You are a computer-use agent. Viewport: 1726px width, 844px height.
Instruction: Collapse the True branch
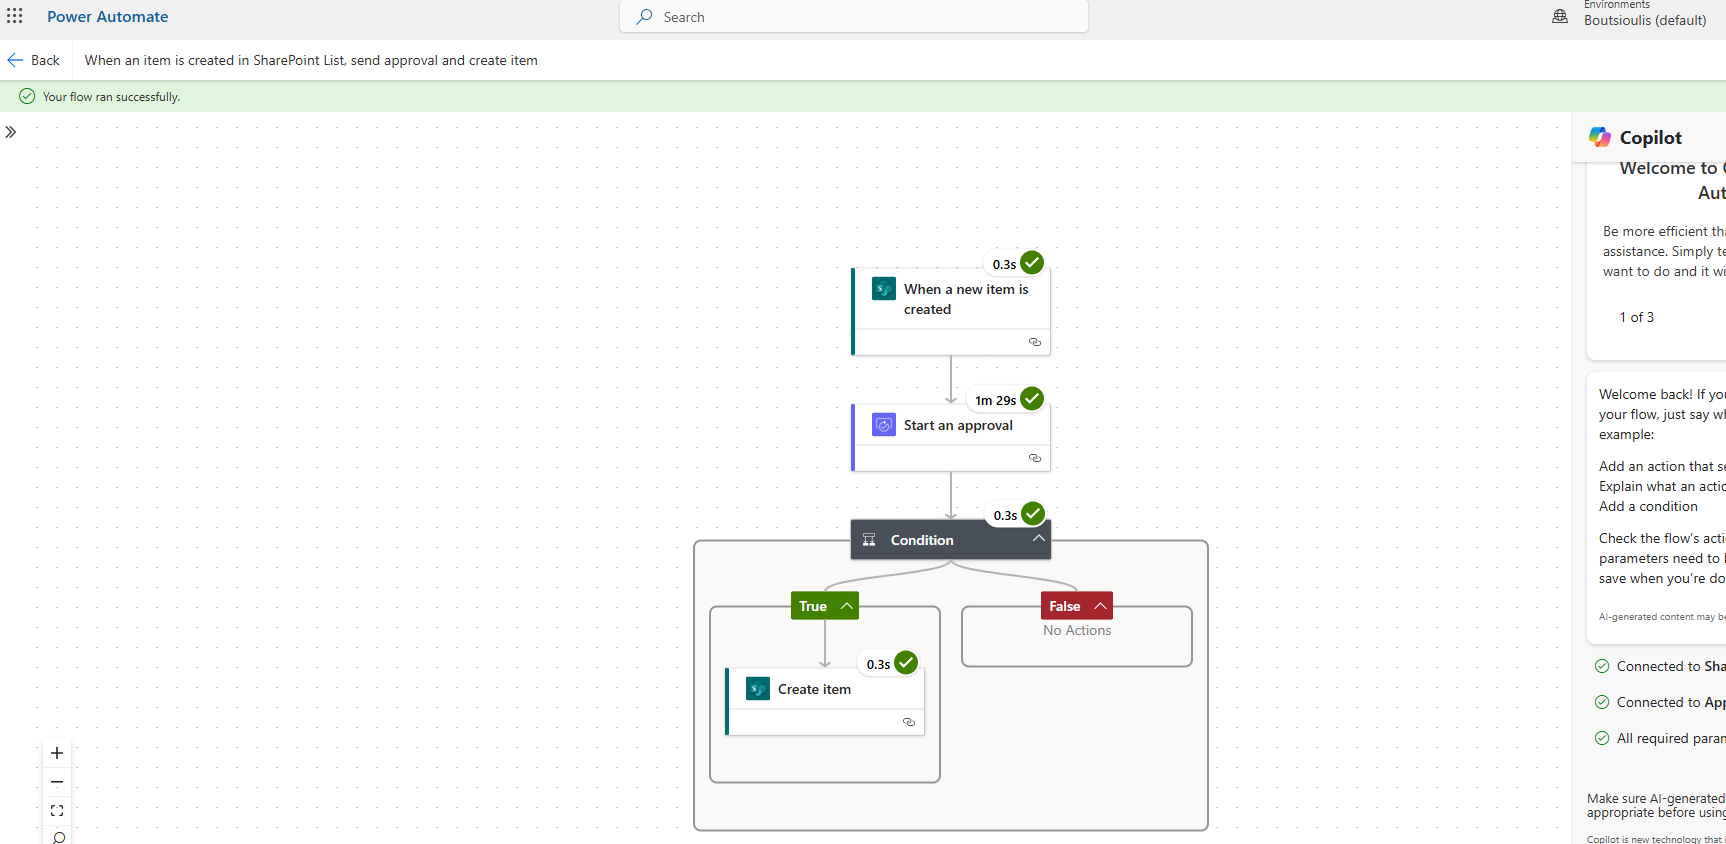[846, 606]
